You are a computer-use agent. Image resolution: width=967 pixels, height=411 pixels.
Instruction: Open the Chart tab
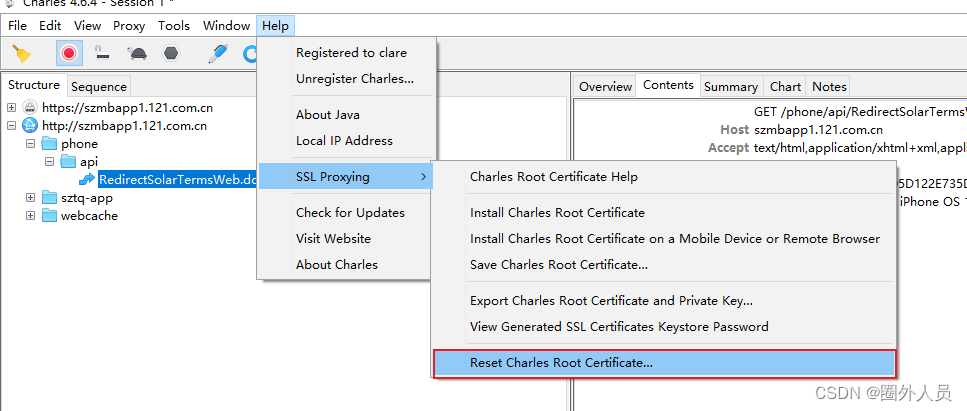[785, 86]
